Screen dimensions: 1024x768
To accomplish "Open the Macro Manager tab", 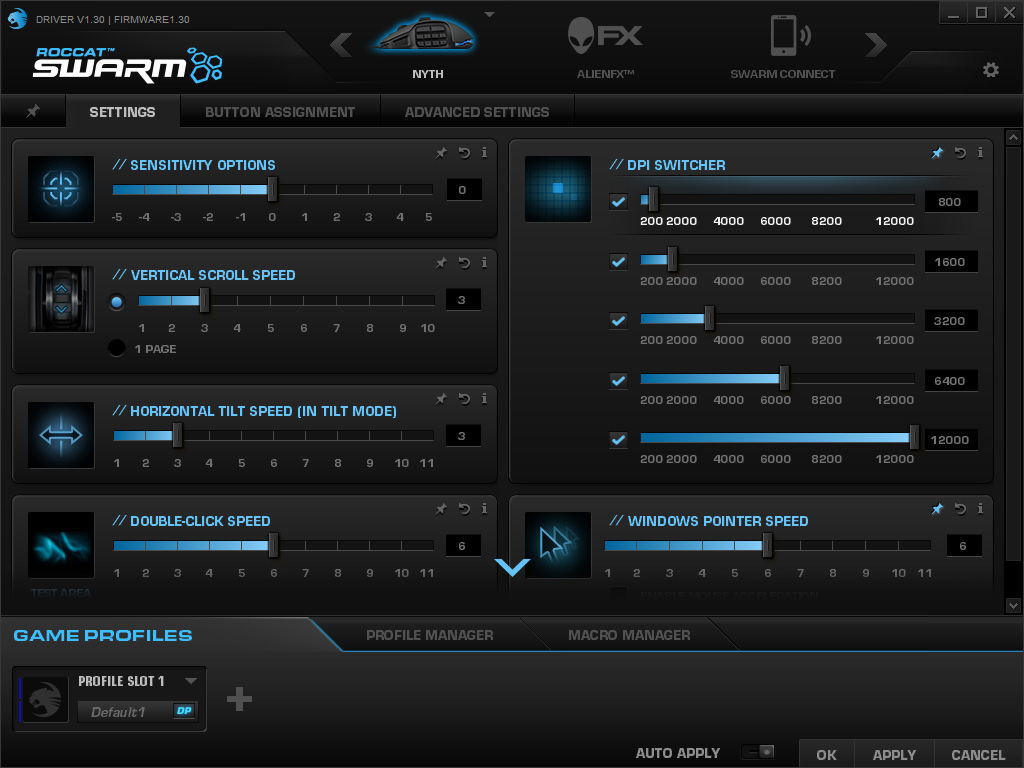I will 629,635.
